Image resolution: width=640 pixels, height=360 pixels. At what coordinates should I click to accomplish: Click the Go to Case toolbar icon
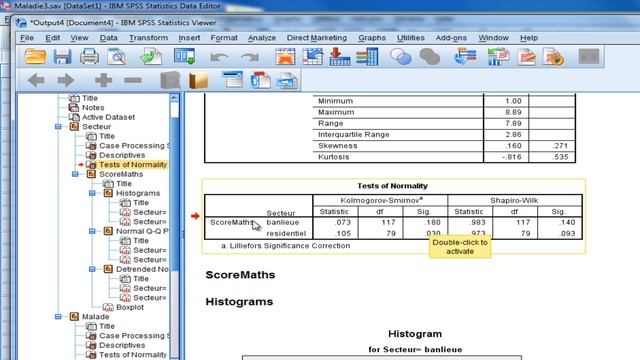tap(313, 56)
